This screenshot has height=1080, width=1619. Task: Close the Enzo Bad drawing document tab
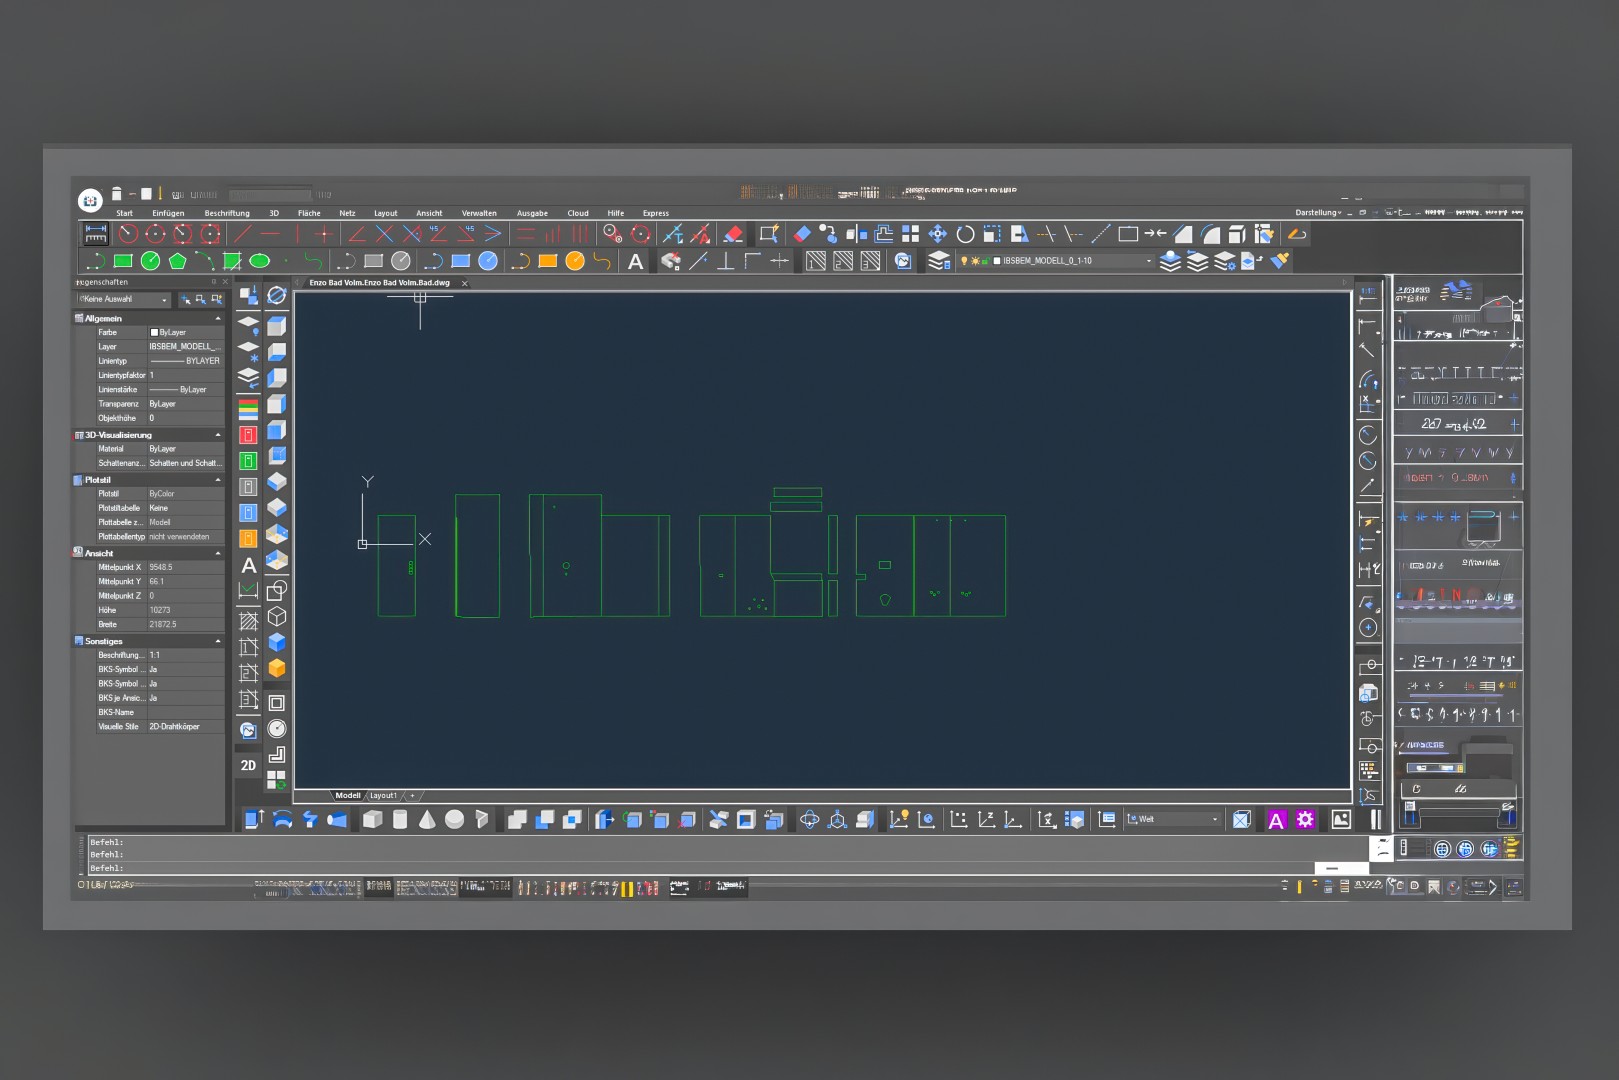coord(465,283)
